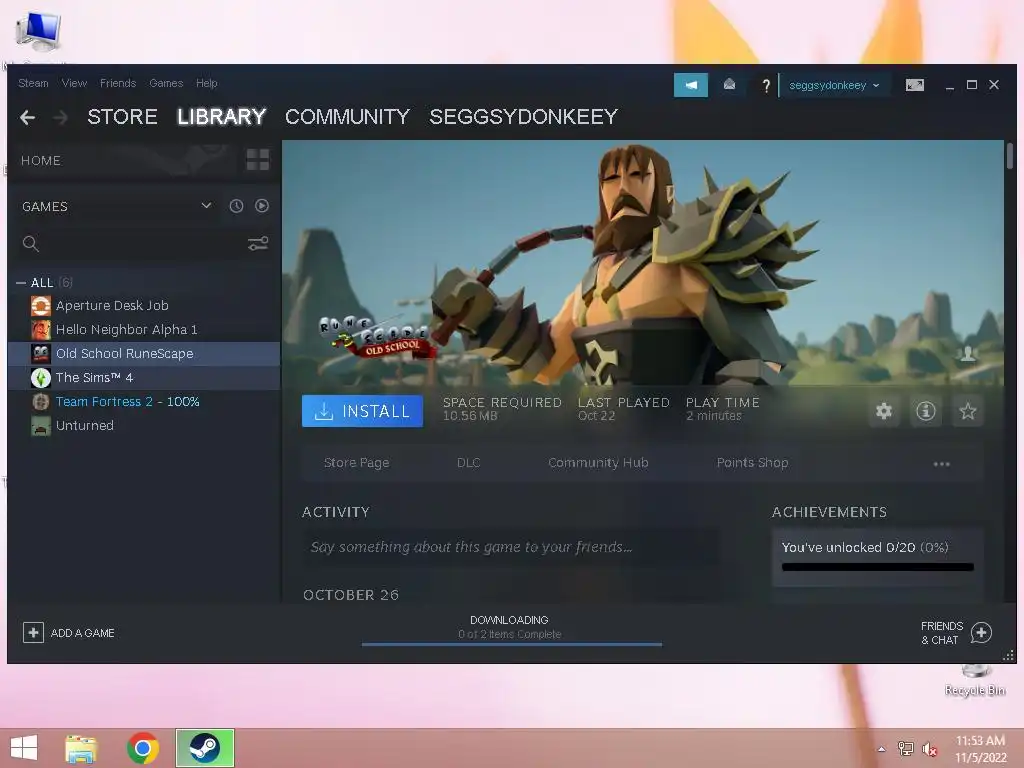
Task: Toggle ready-to-play filter icon
Action: tap(262, 206)
